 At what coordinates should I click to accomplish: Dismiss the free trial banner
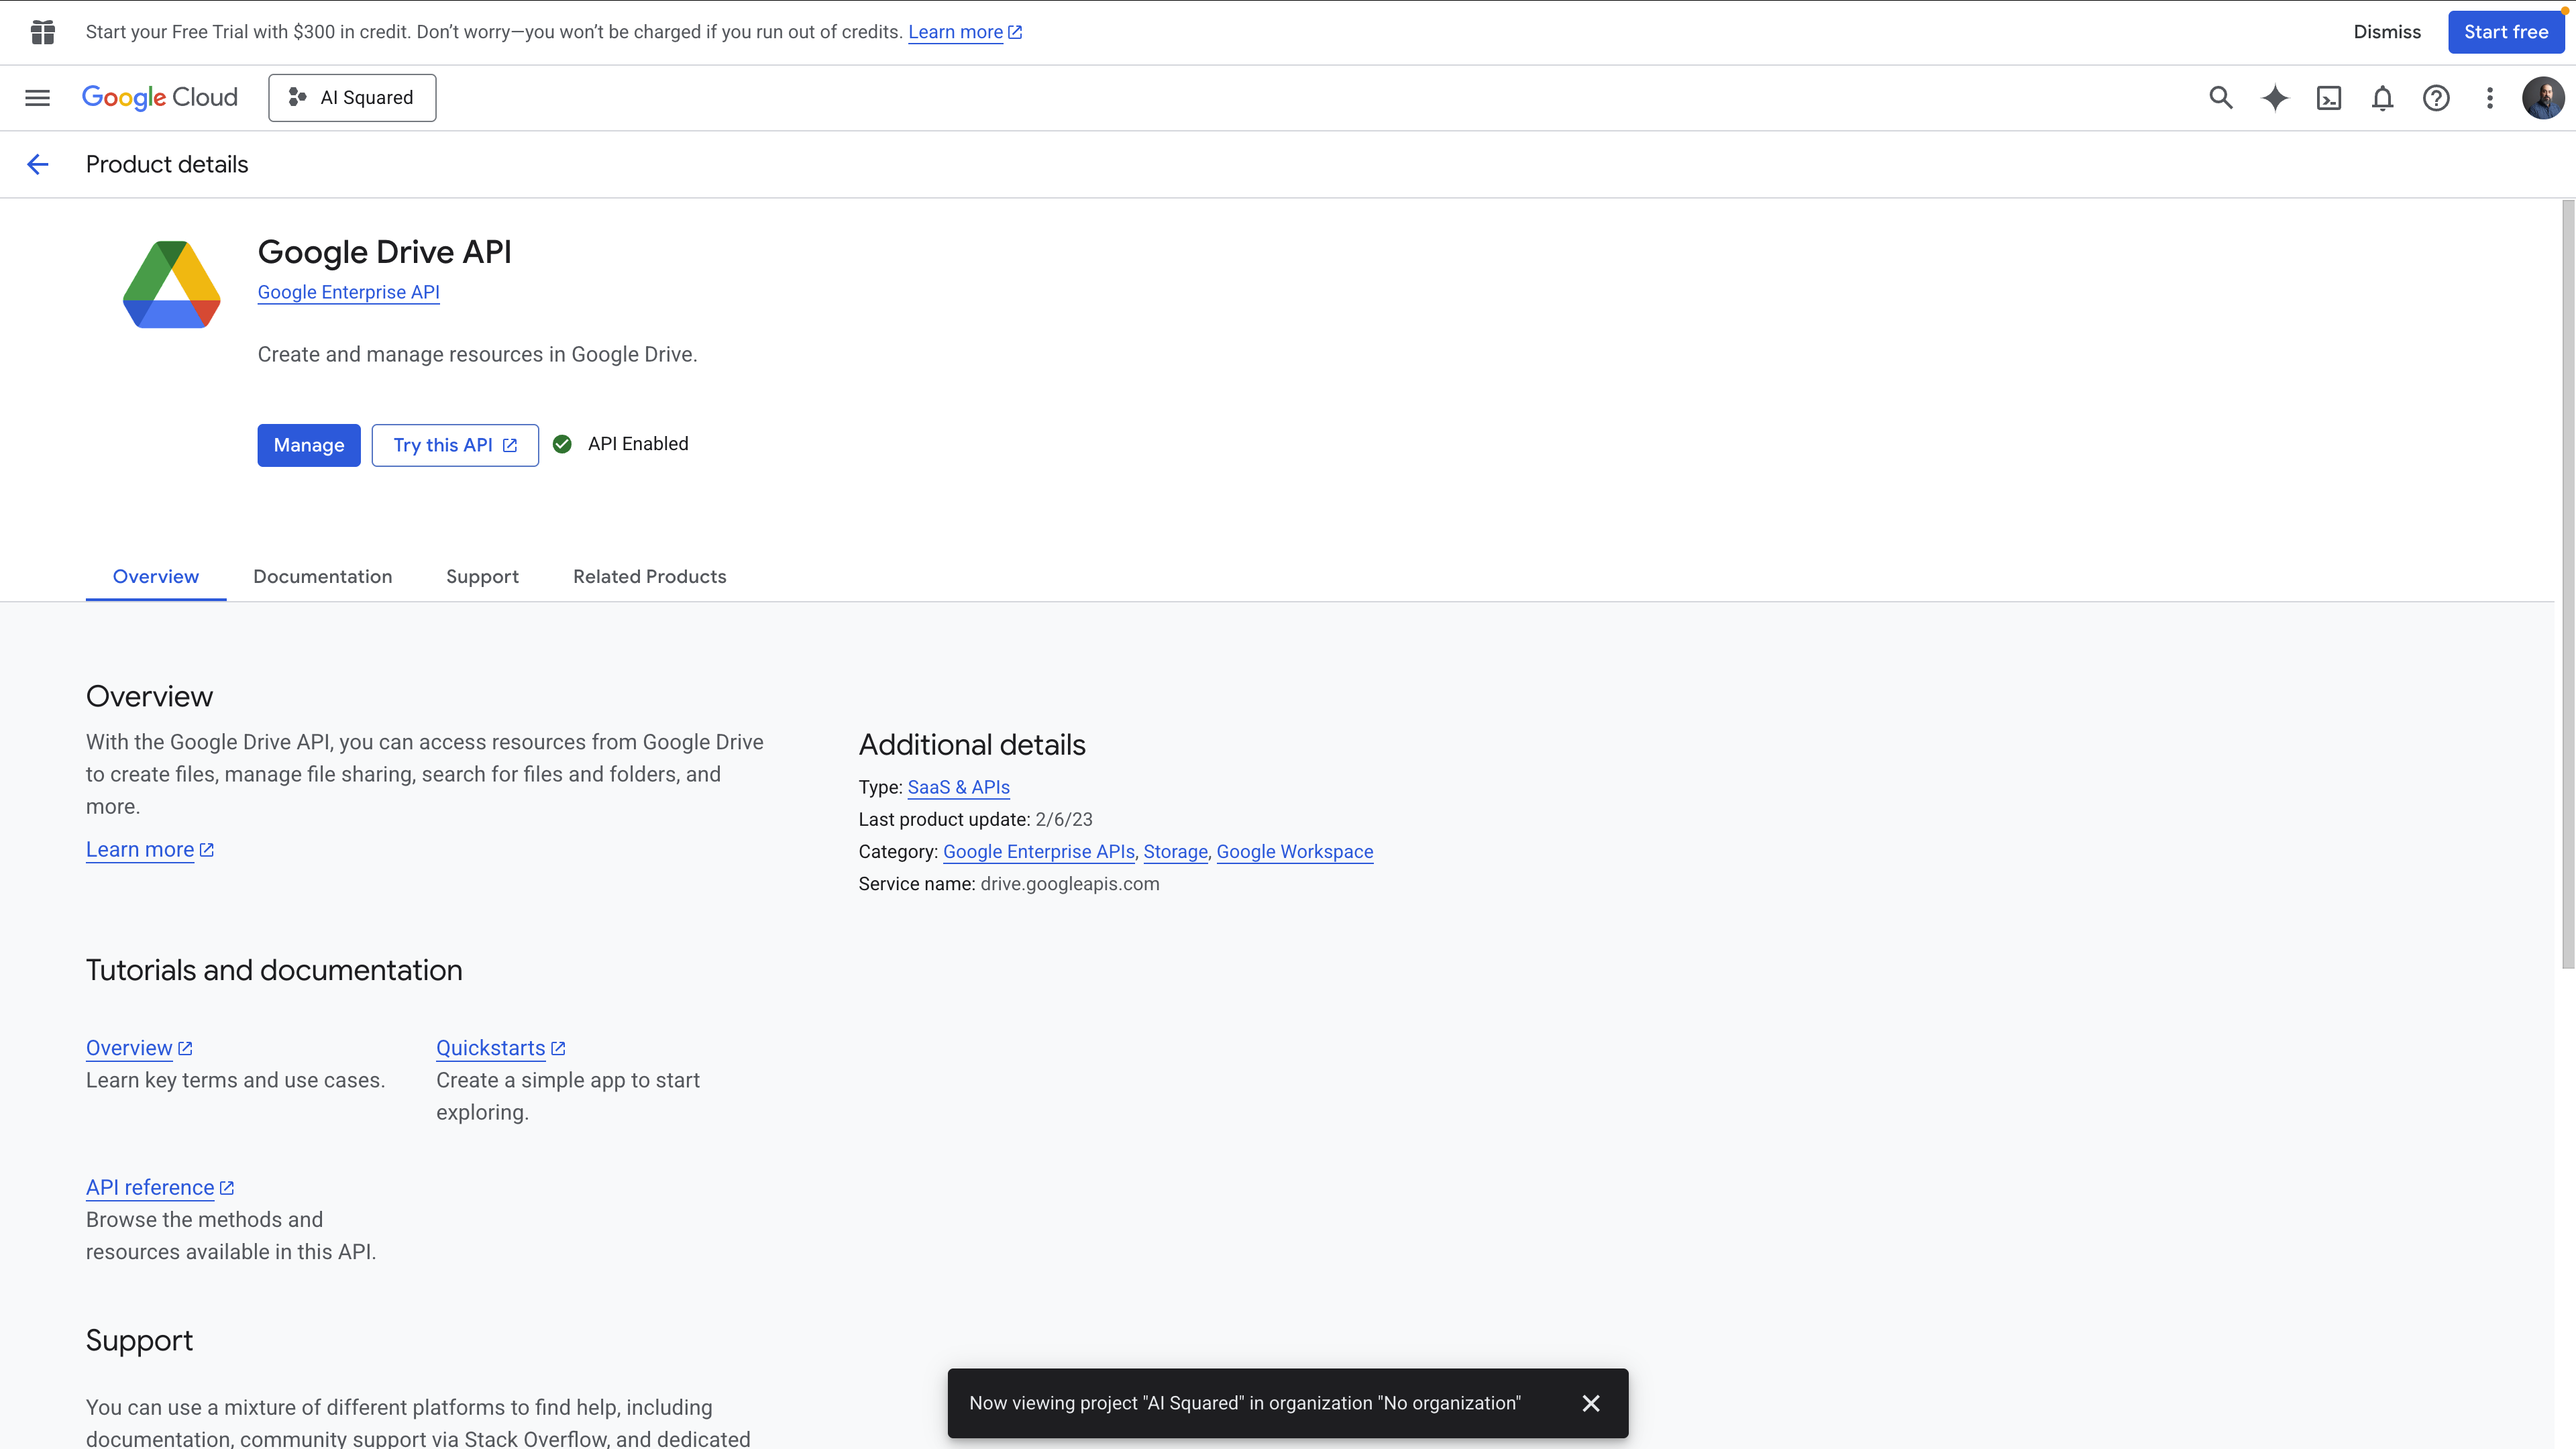point(2387,32)
